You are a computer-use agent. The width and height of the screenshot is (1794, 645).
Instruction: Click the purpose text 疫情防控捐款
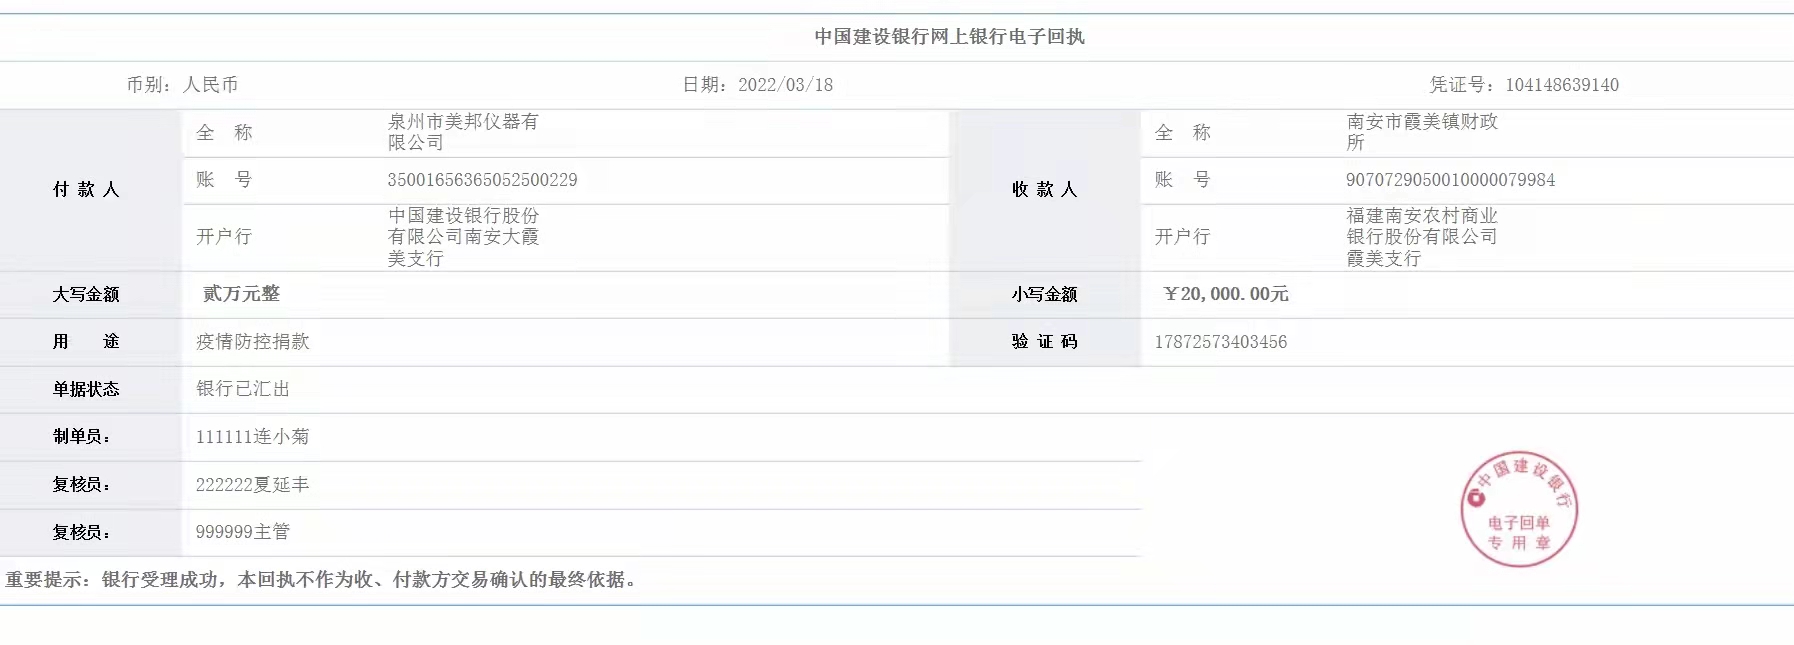(252, 342)
